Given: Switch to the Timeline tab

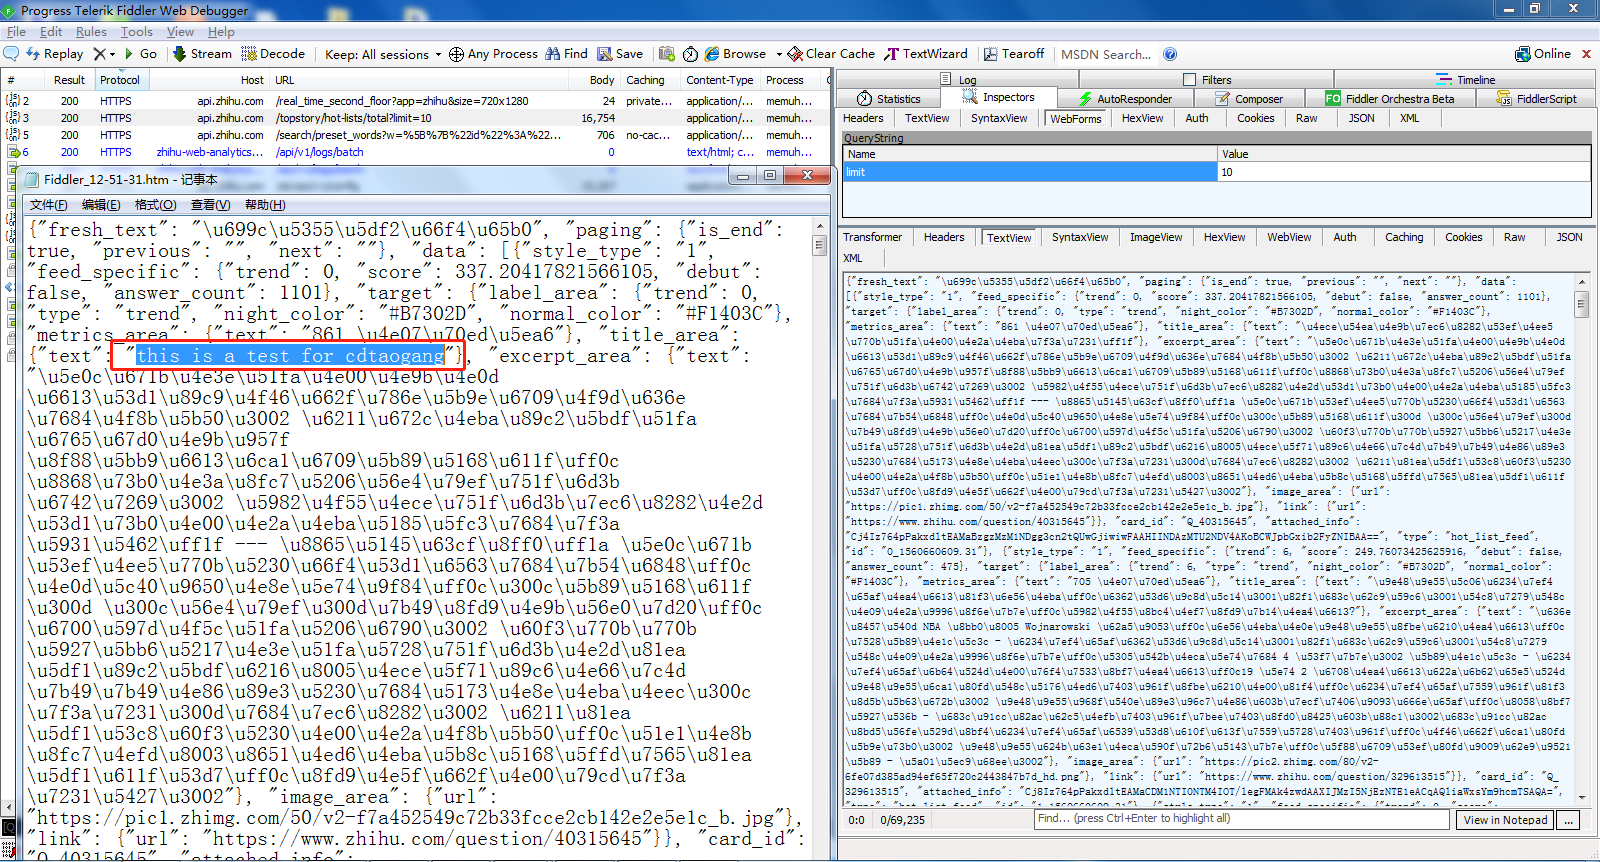Looking at the screenshot, I should [1466, 80].
